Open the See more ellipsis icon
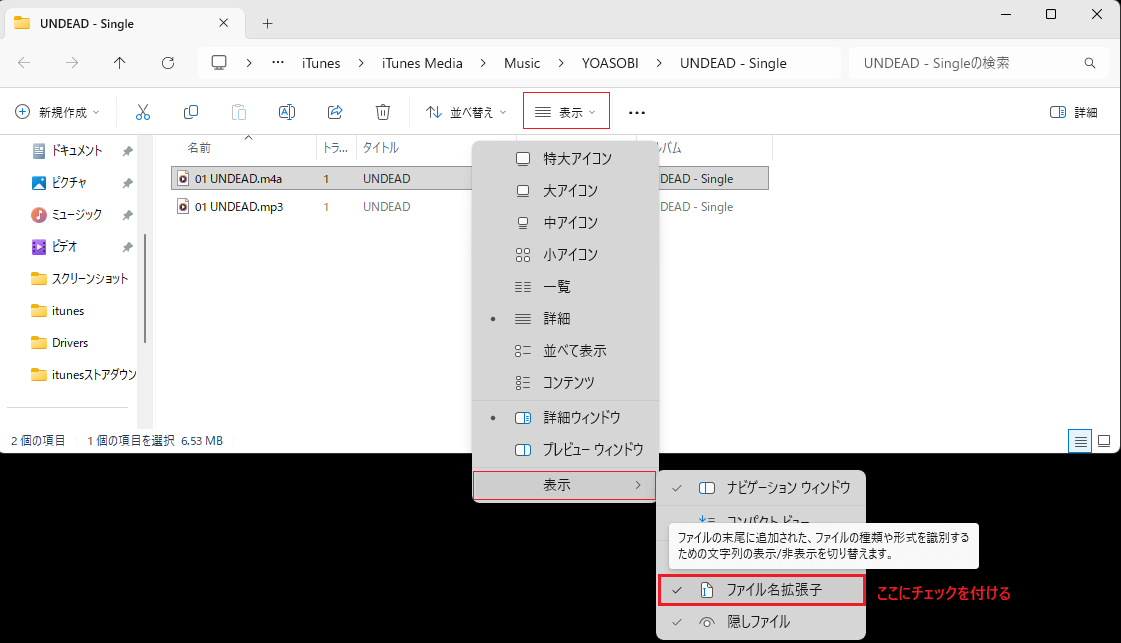 (x=637, y=111)
